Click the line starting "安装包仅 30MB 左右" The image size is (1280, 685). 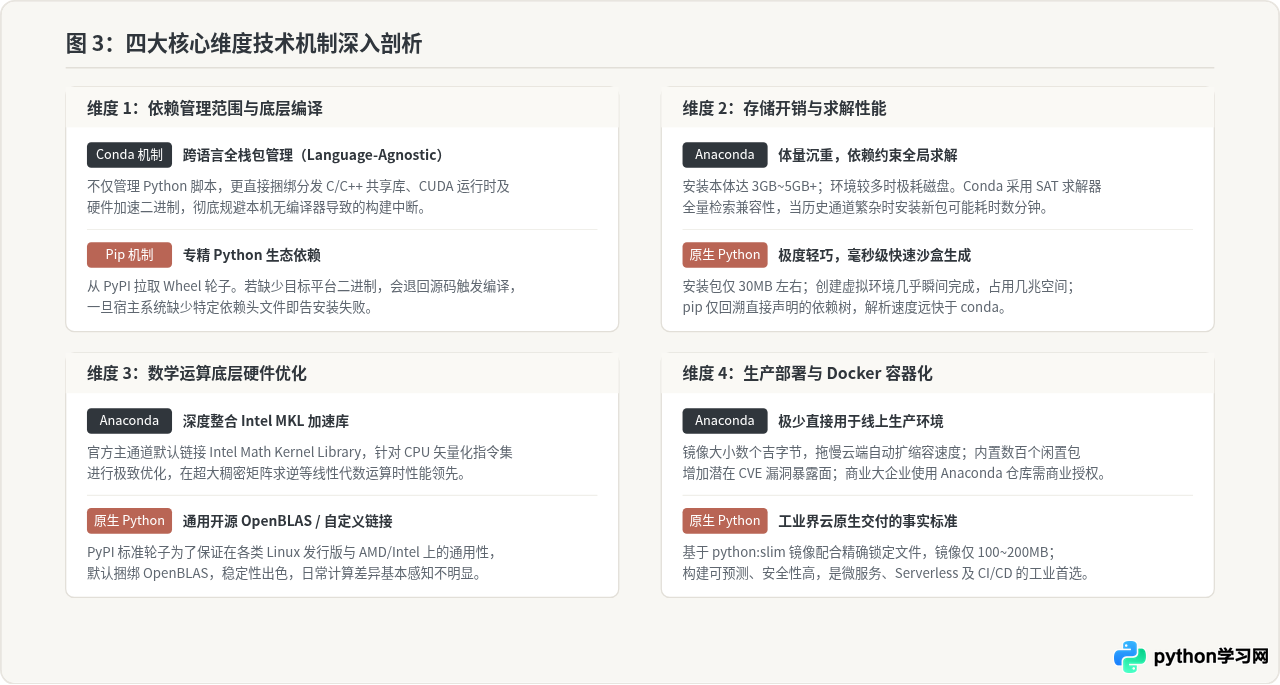879,286
